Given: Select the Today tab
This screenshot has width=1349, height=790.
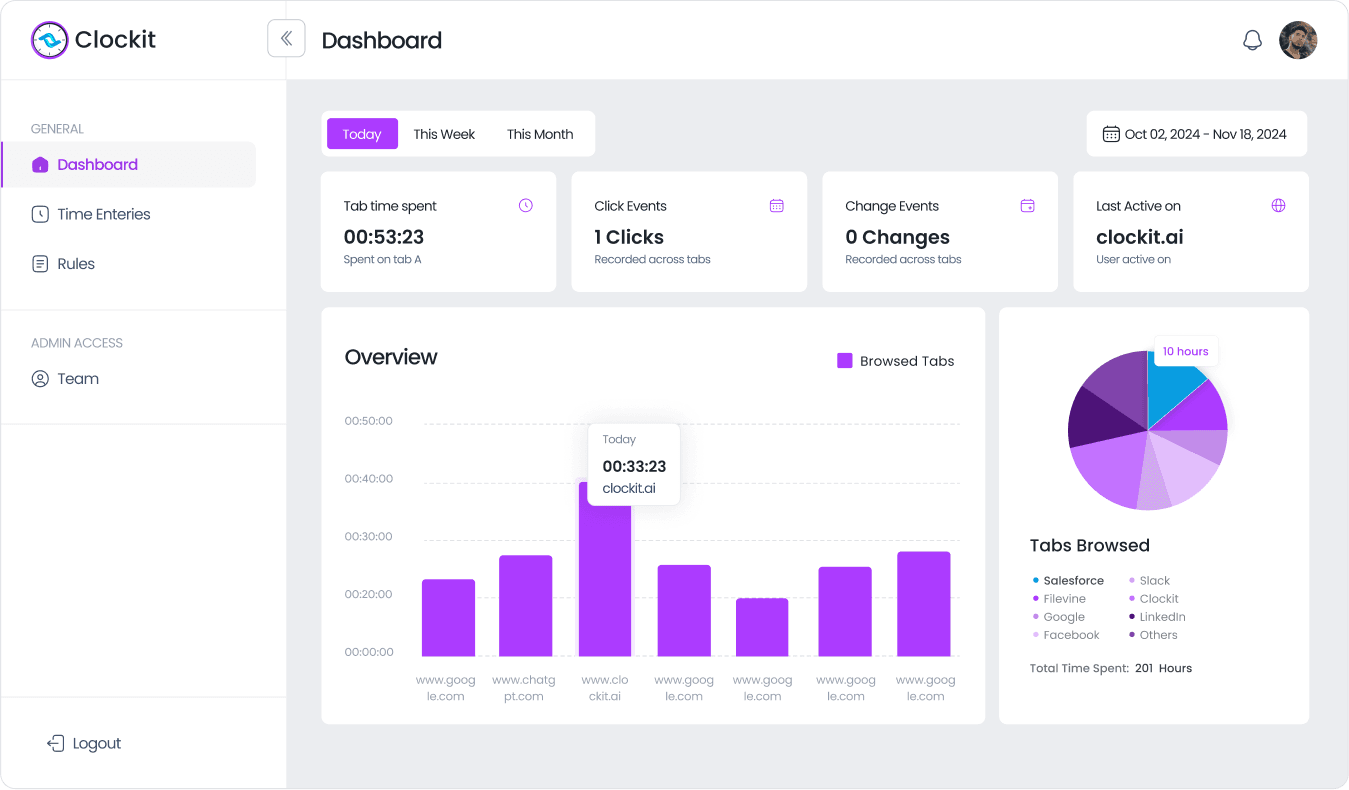Looking at the screenshot, I should pyautogui.click(x=362, y=134).
